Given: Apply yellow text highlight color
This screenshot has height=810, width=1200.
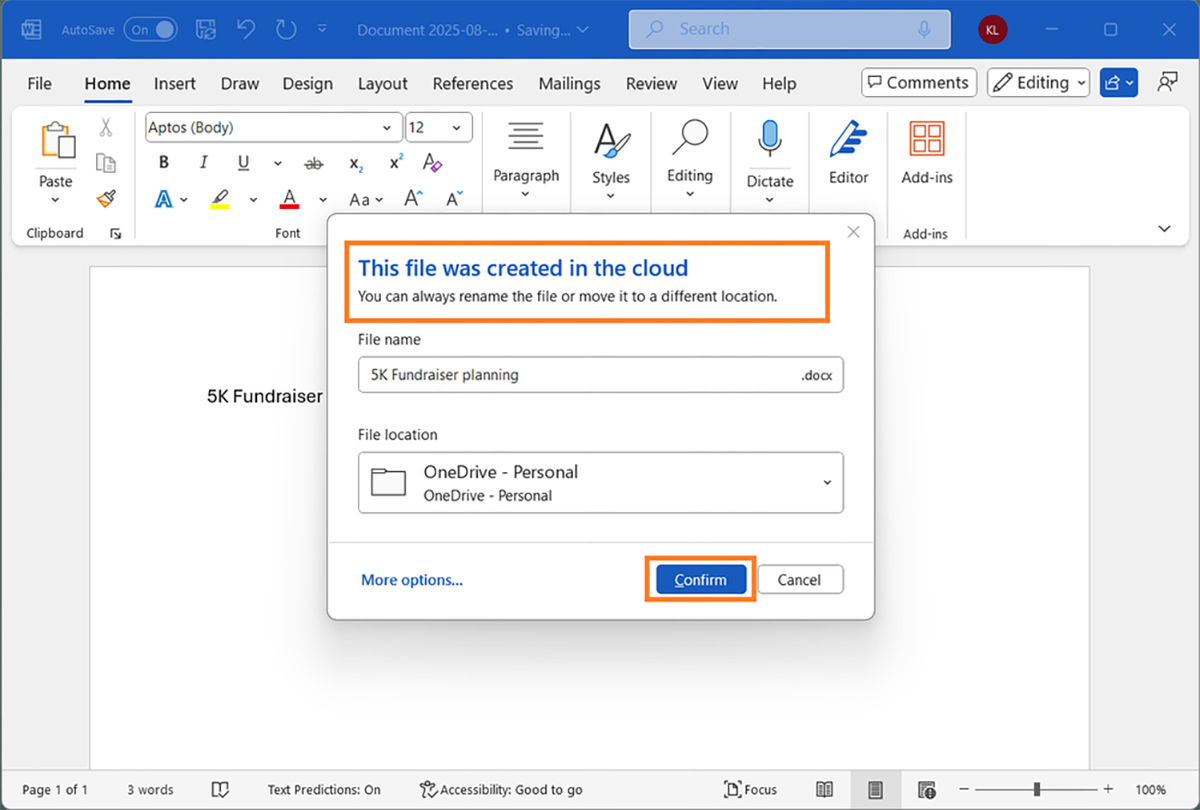Looking at the screenshot, I should (x=220, y=199).
